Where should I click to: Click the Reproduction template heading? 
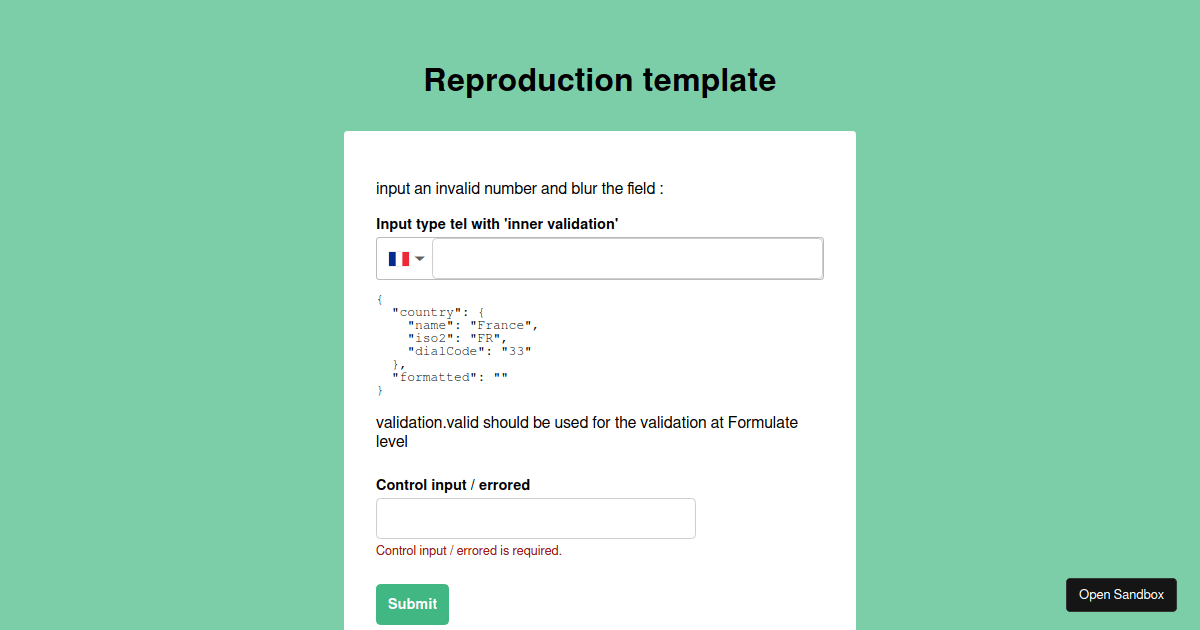tap(600, 80)
